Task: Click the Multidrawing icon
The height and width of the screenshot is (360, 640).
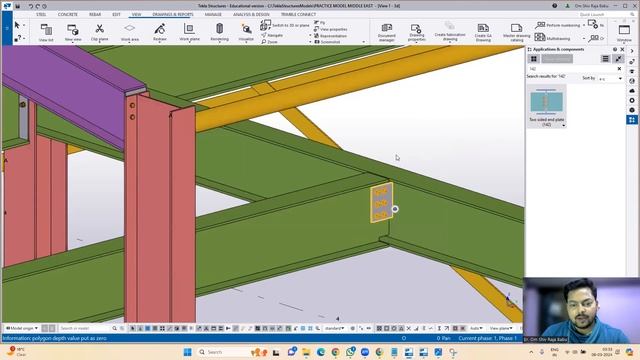Action: coord(540,38)
